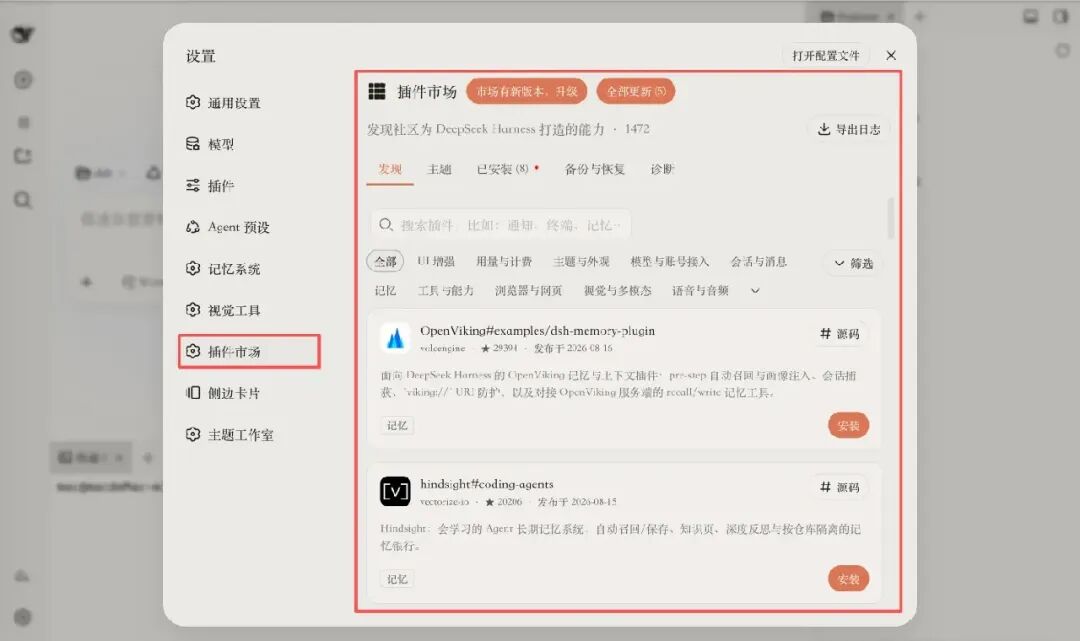
Task: Click 记忆 tag on OpenViking card
Action: coord(397,425)
